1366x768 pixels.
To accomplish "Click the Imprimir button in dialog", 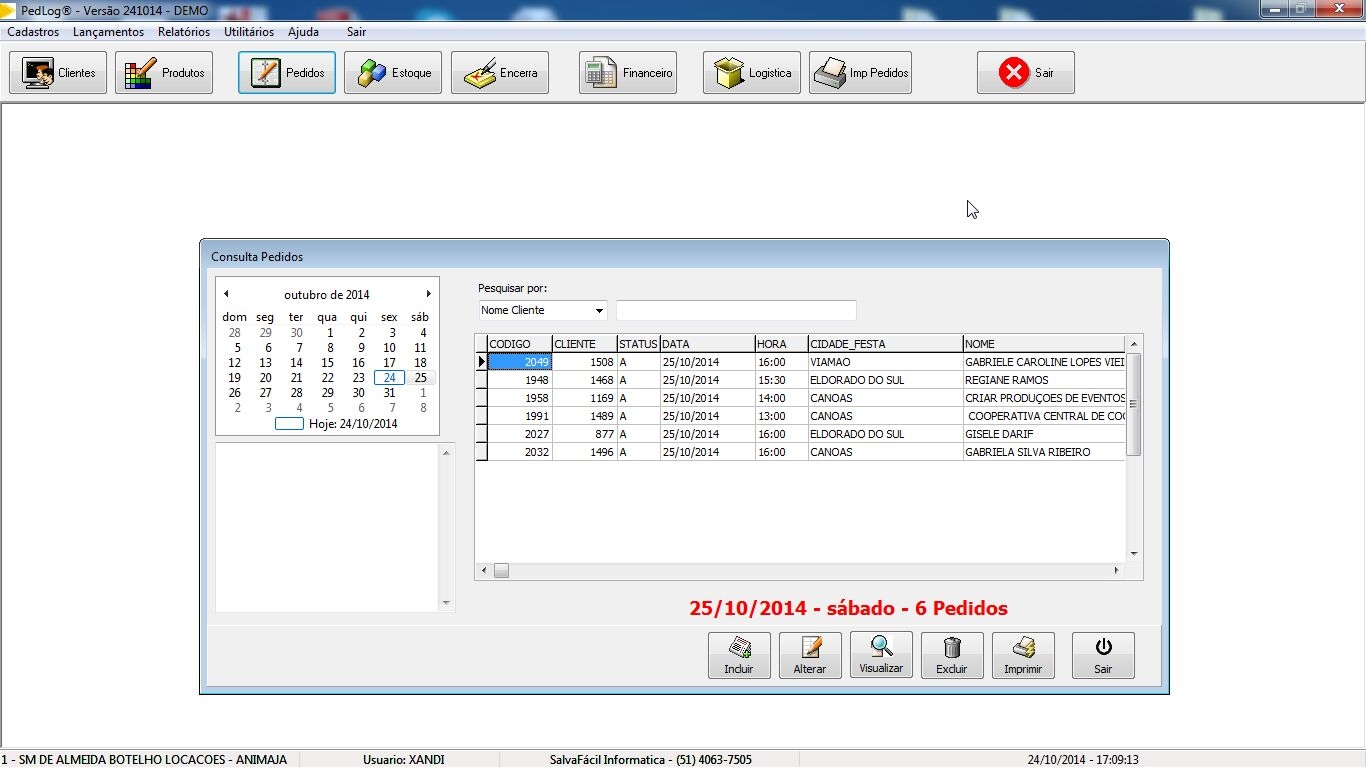I will coord(1023,655).
